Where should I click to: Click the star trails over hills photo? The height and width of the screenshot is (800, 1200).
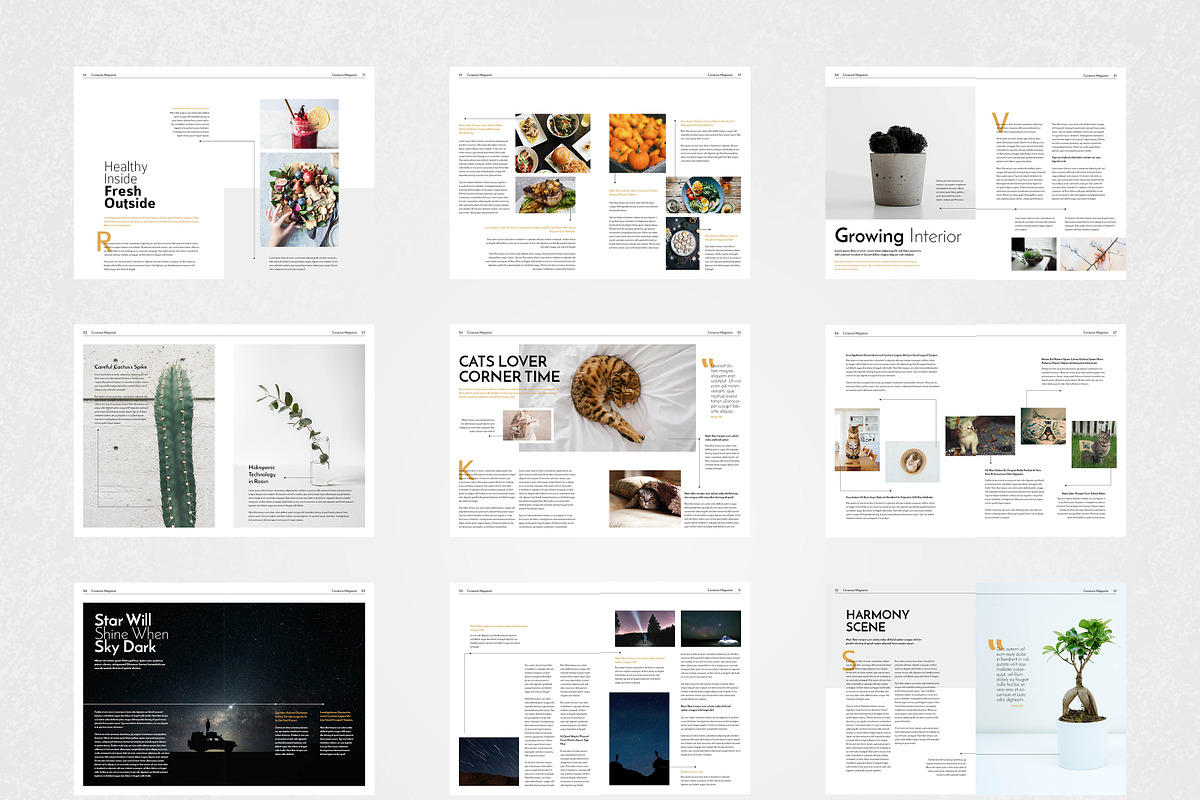pos(487,762)
